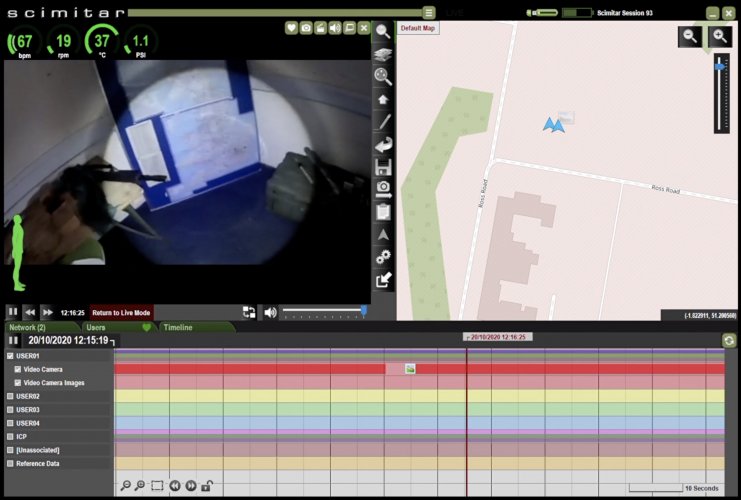This screenshot has width=741, height=500.
Task: Zoom out the map with minus magnifier
Action: coord(690,36)
